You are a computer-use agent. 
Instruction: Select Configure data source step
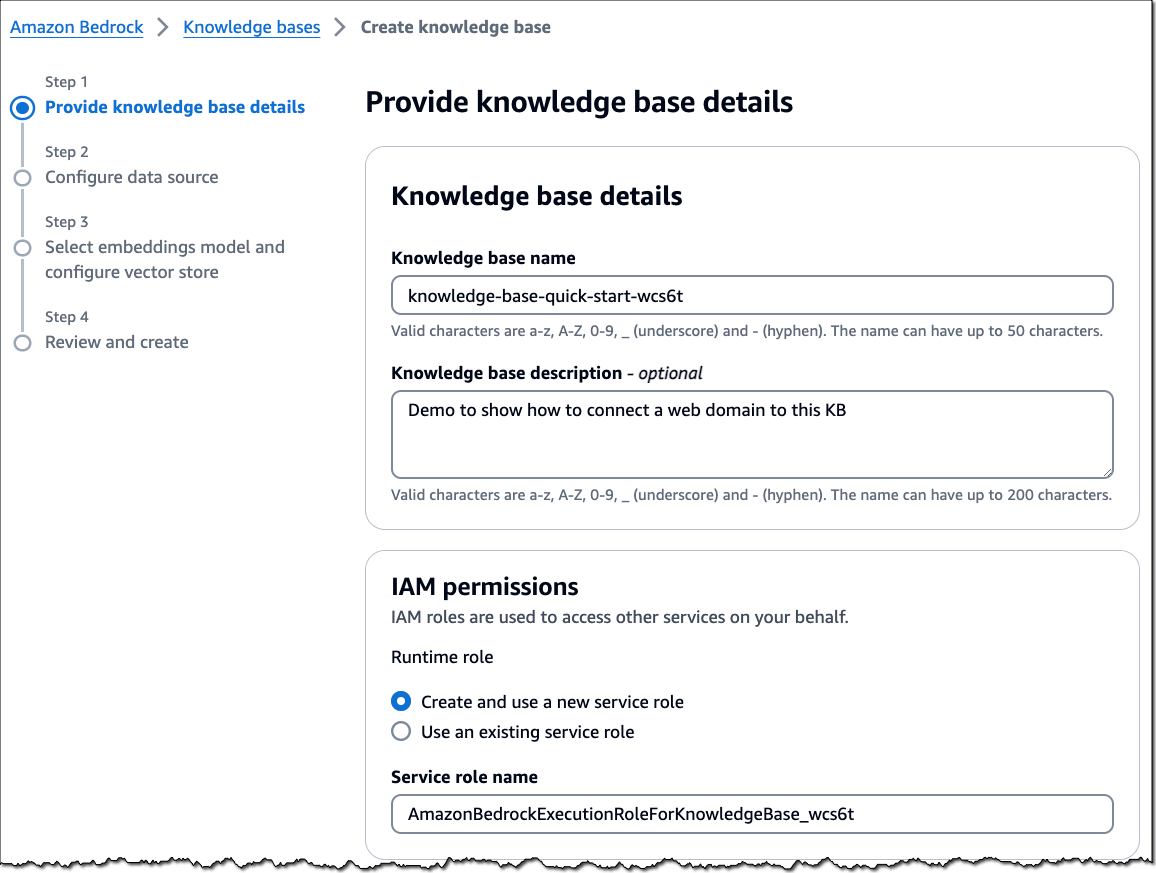pyautogui.click(x=131, y=177)
